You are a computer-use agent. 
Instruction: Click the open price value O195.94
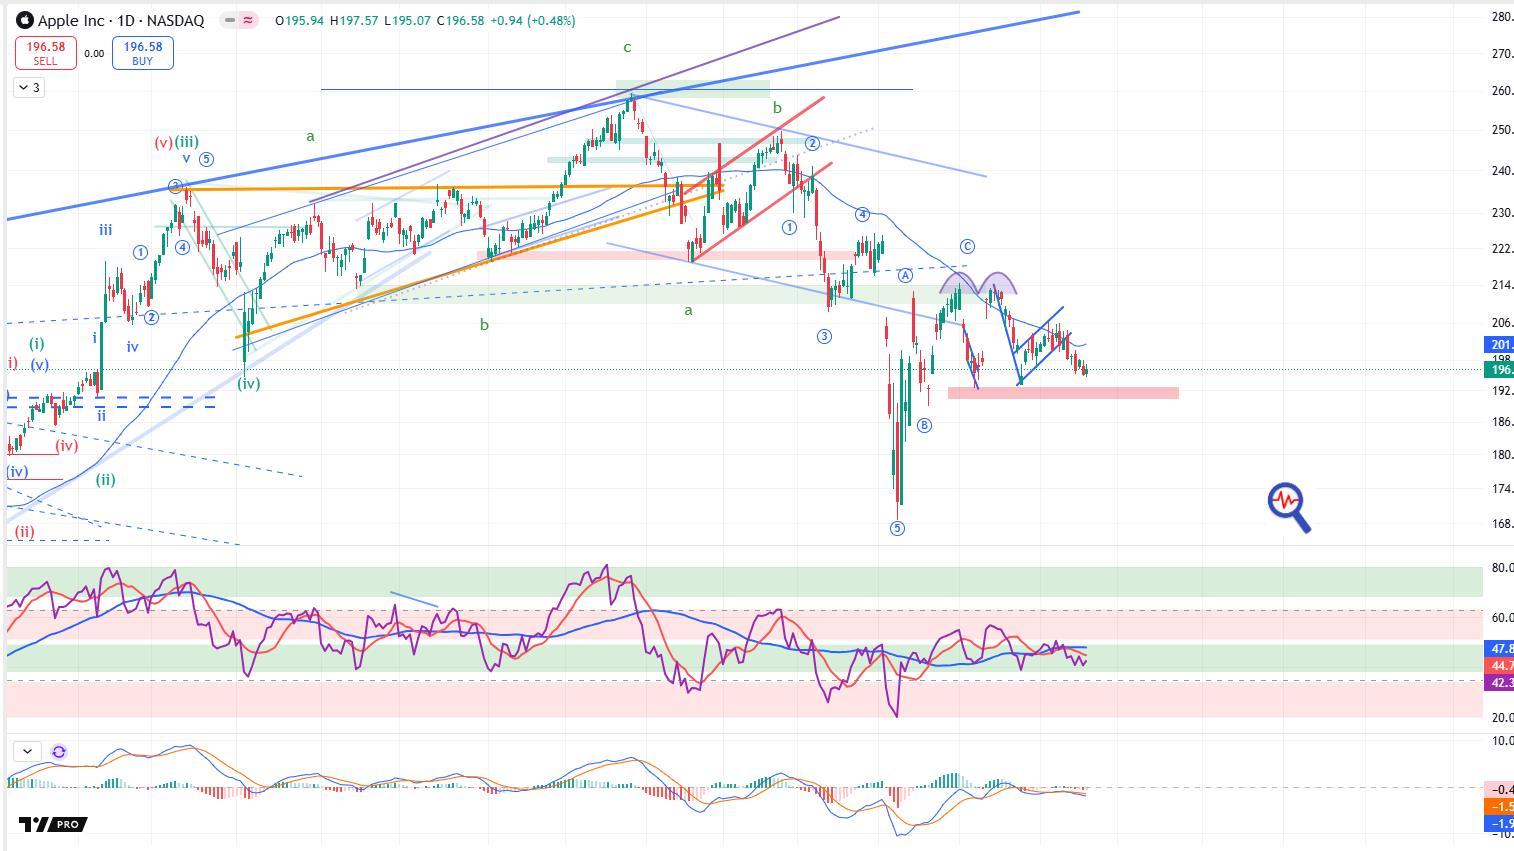coord(300,20)
